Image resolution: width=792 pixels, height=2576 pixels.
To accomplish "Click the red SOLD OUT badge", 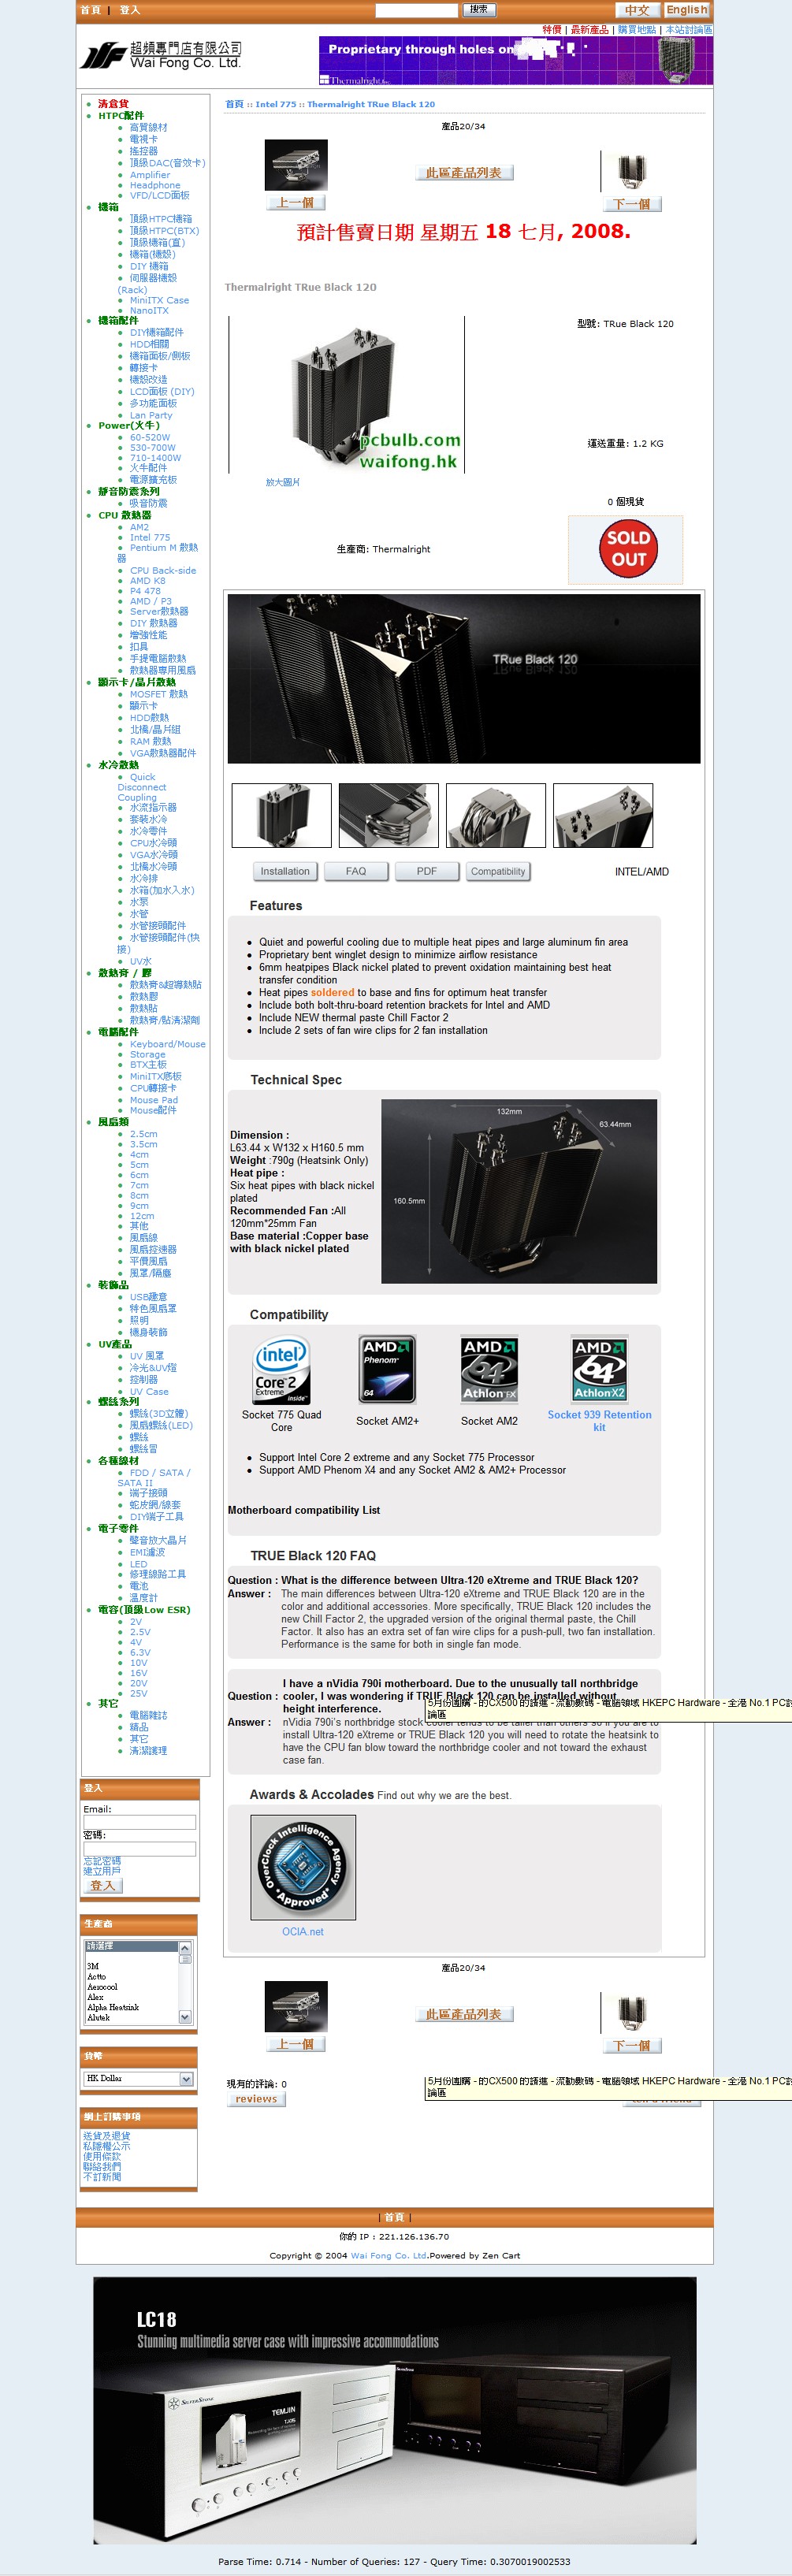I will click(x=626, y=549).
